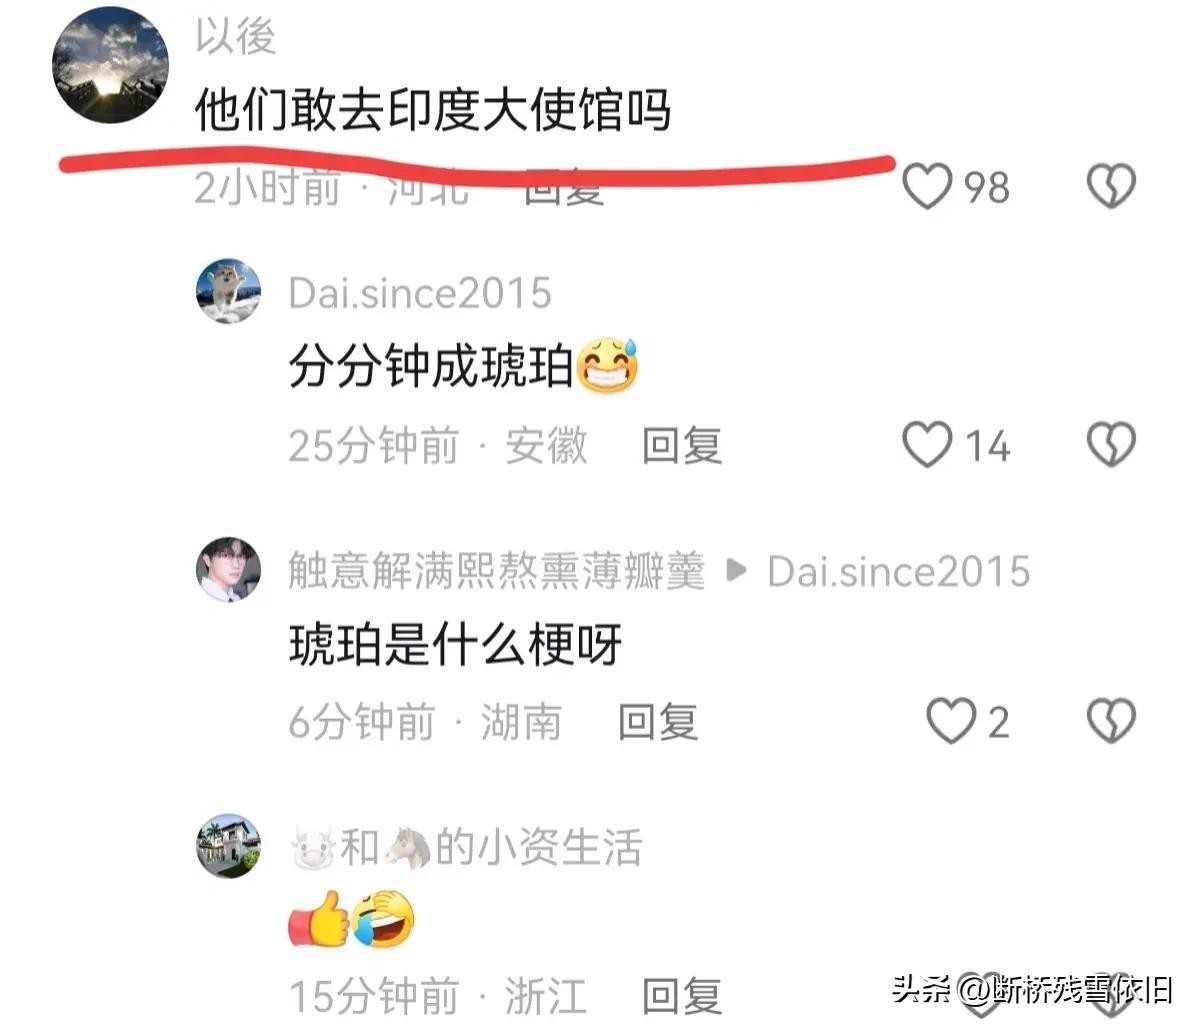Like Dai.since2015's comment with 14 likes
The height and width of the screenshot is (1031, 1200).
[927, 445]
